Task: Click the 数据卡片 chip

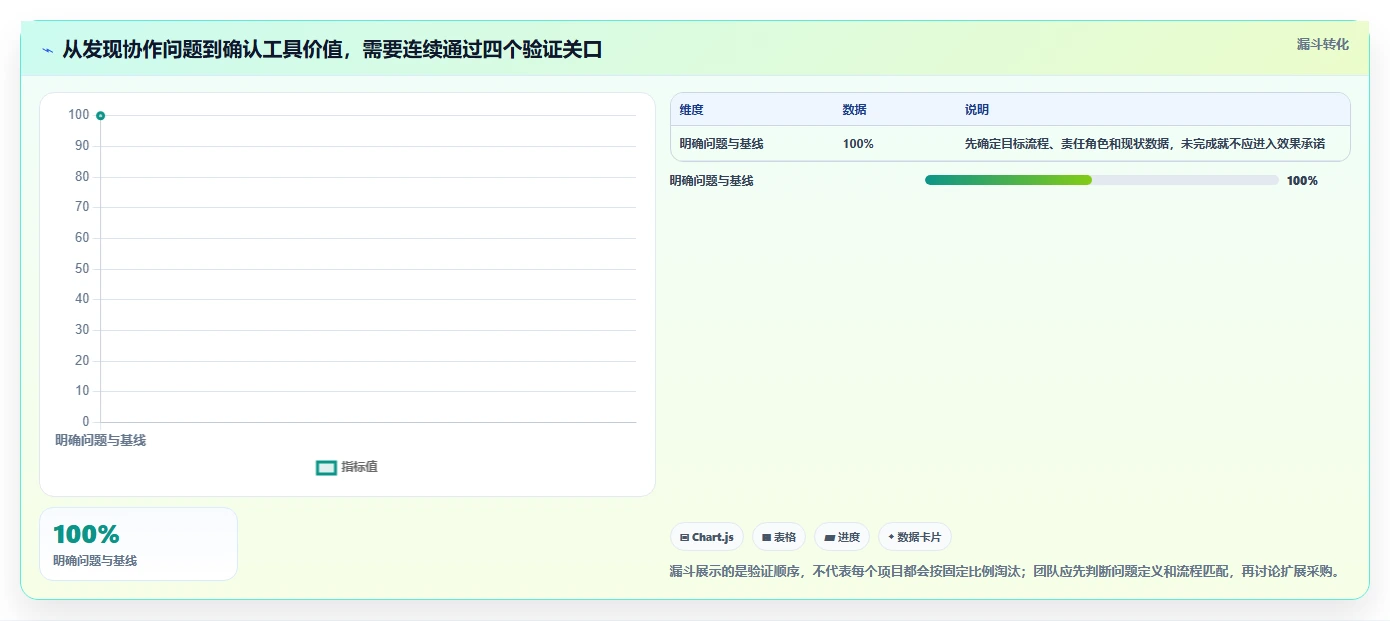Action: point(915,537)
